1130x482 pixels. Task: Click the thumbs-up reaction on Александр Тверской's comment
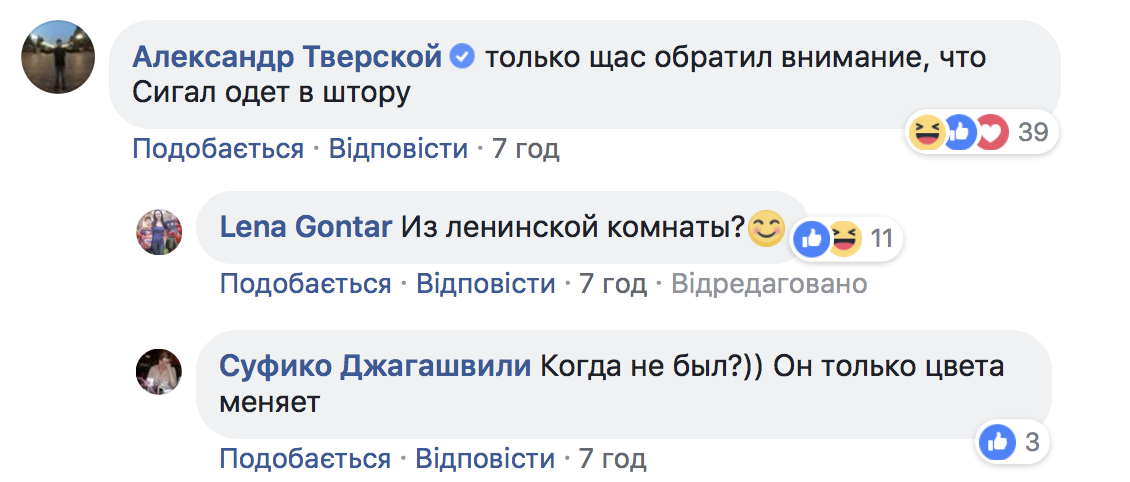coord(958,132)
